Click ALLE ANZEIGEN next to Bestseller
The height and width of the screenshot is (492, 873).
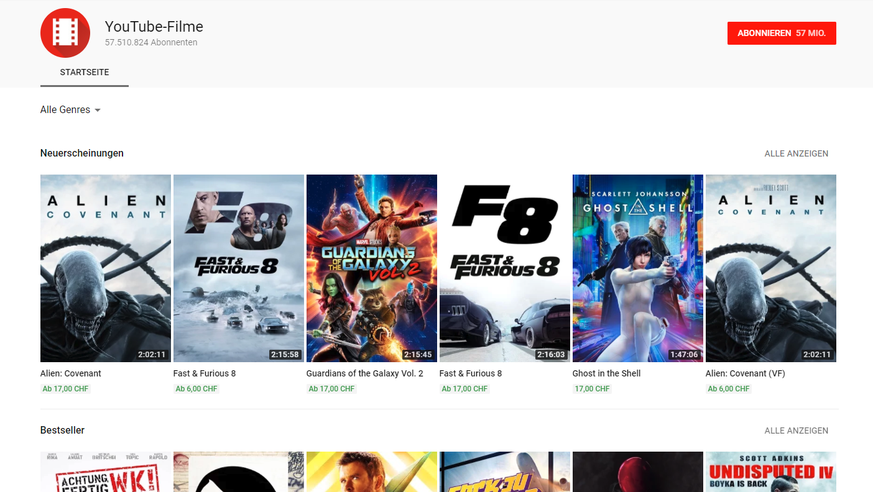(796, 431)
